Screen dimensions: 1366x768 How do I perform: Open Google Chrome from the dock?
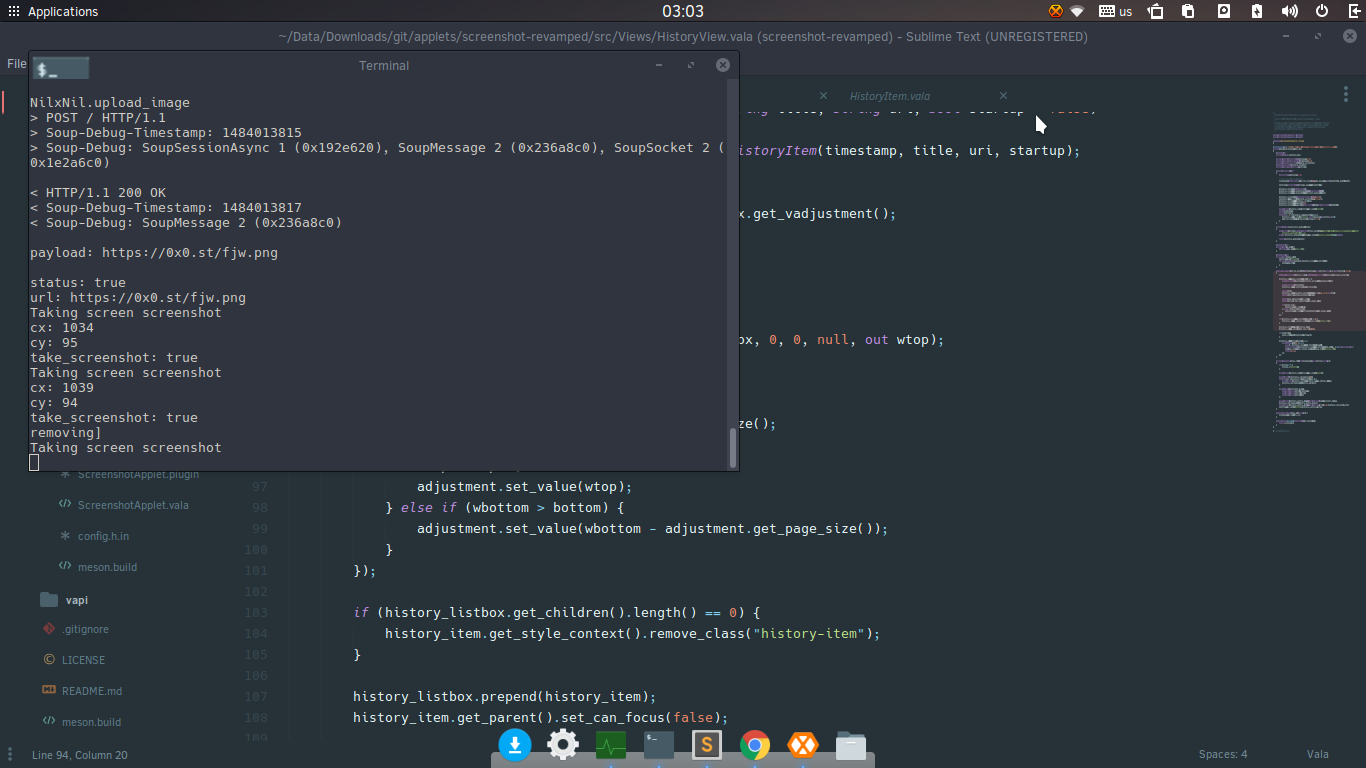[x=755, y=745]
